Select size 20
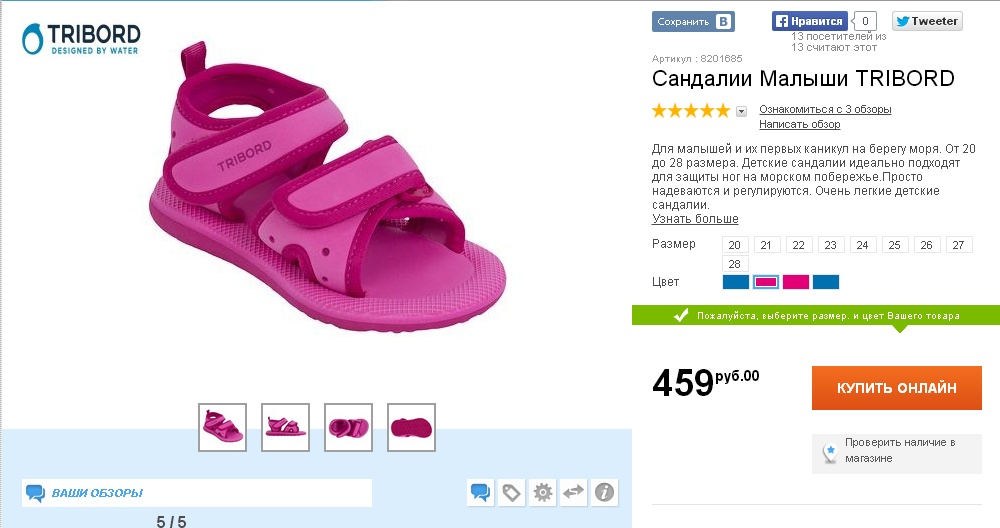Screen dimensions: 1000x528 coord(735,245)
